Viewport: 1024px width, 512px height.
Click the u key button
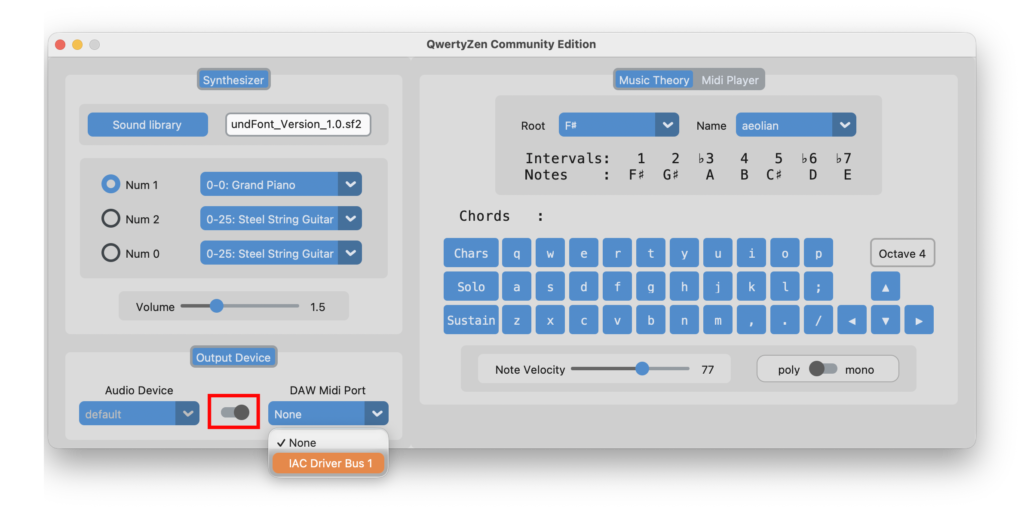pos(718,253)
